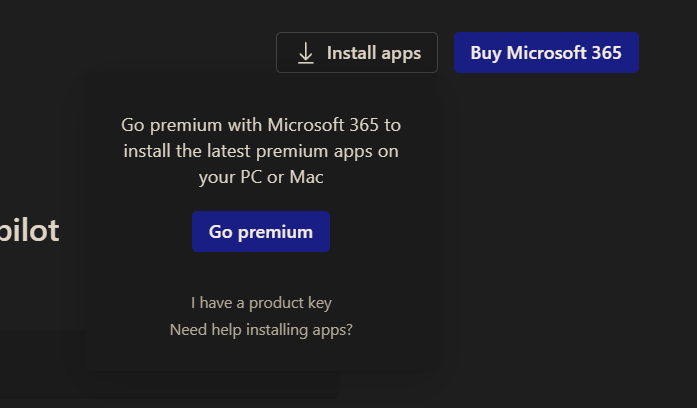Click the "Install apps" text label
Screen dimensions: 697x408
pos(374,53)
